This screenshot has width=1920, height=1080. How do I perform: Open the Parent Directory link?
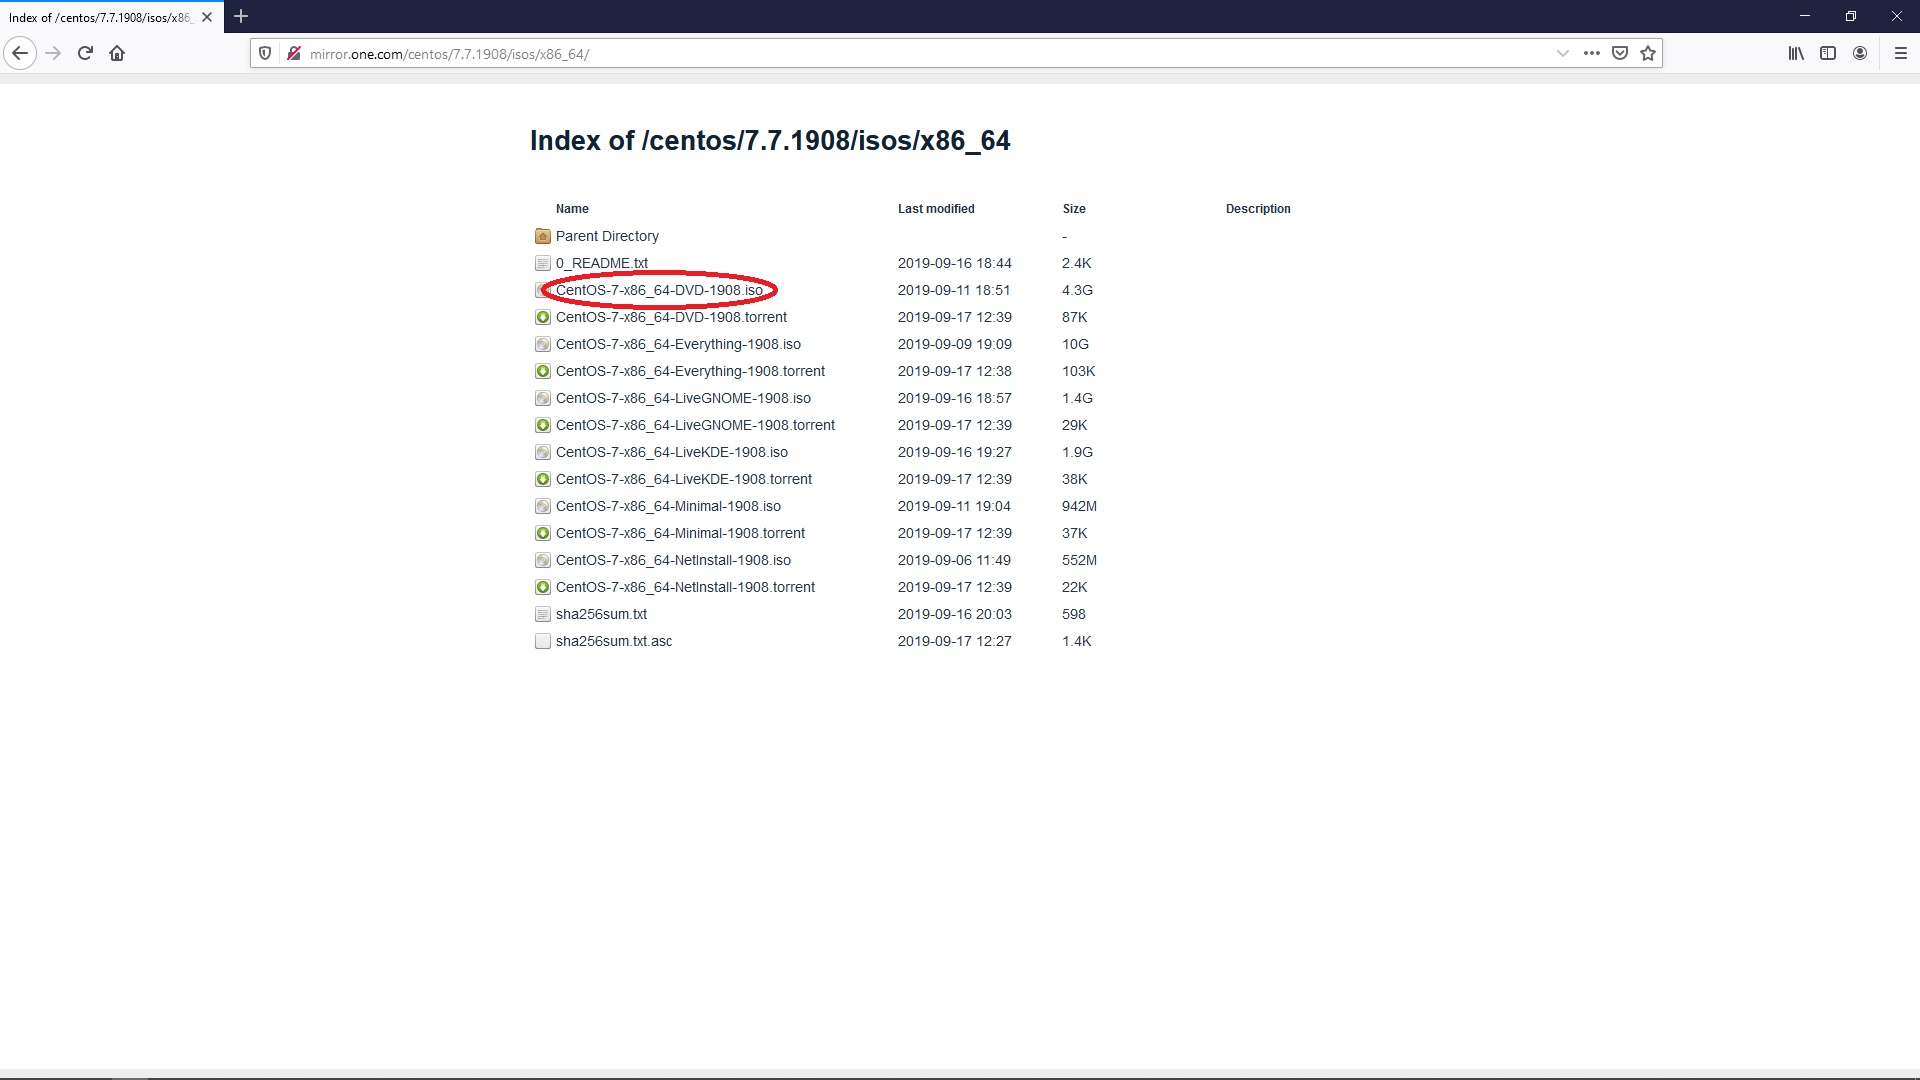[x=607, y=236]
